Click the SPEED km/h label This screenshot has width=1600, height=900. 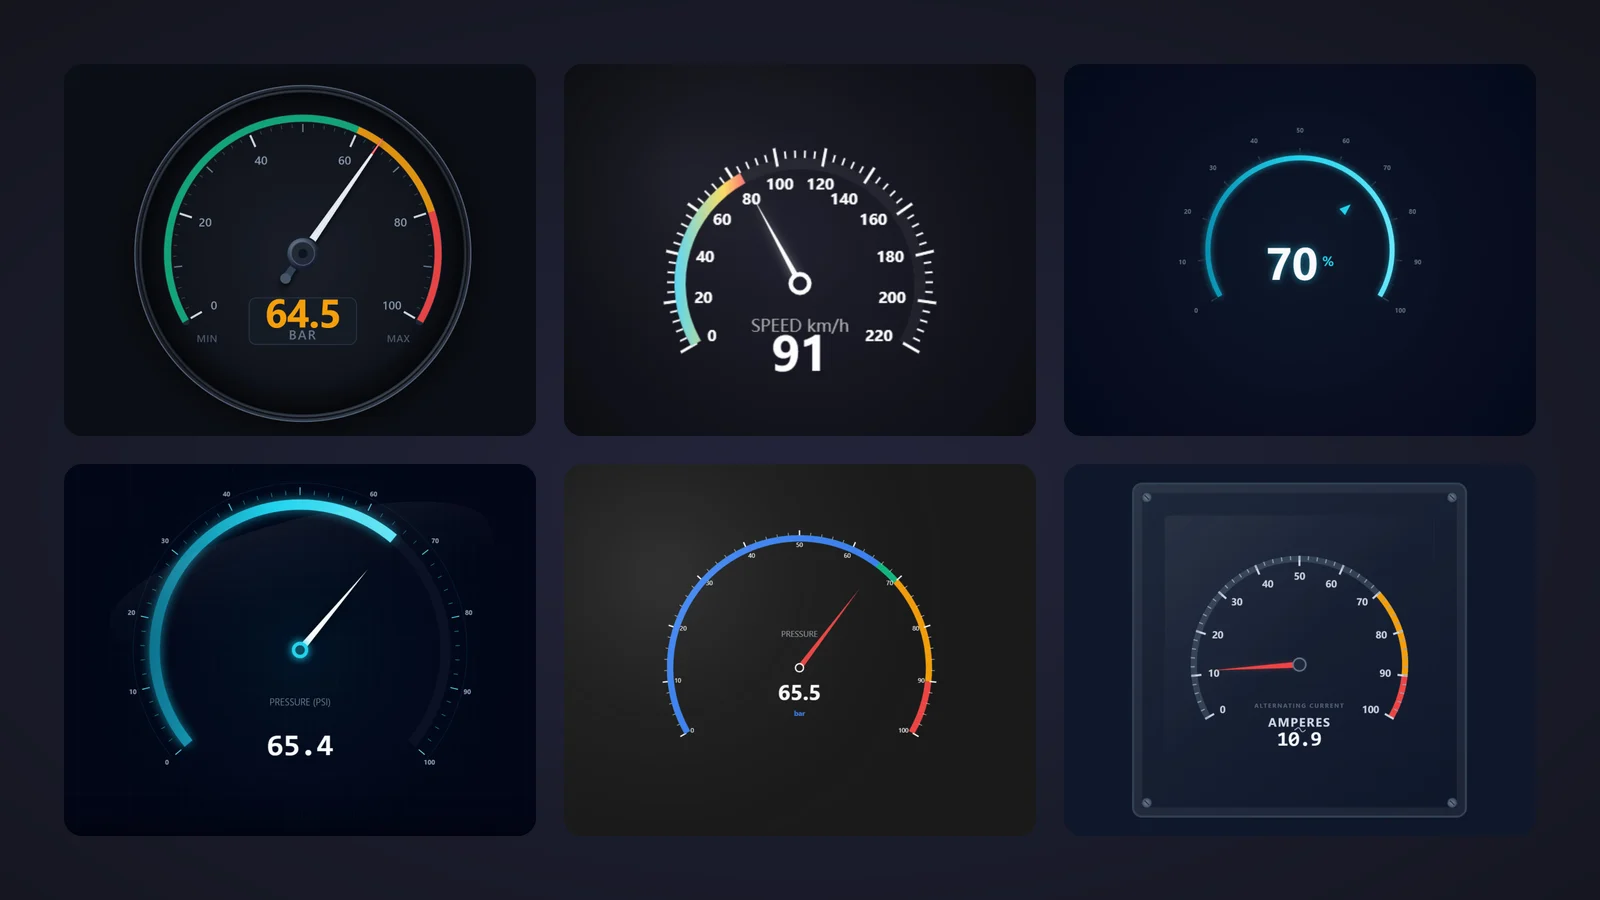[800, 325]
